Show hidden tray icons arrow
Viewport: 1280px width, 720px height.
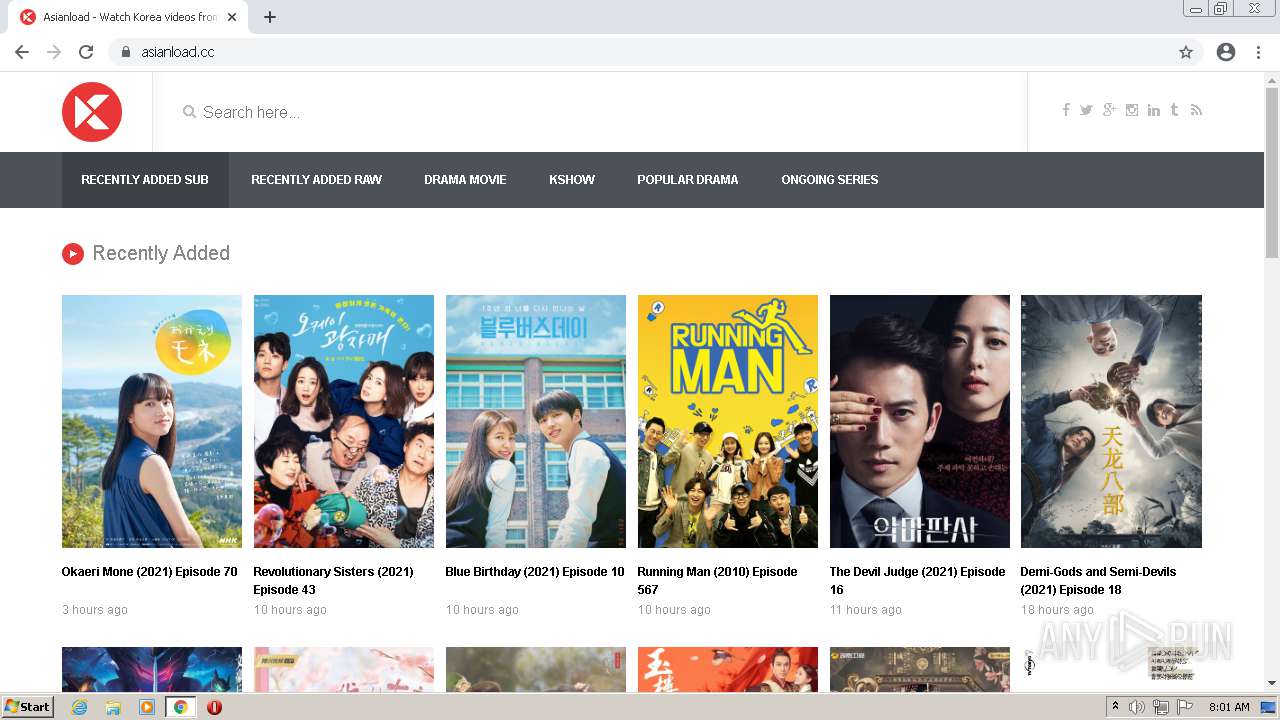point(1115,707)
